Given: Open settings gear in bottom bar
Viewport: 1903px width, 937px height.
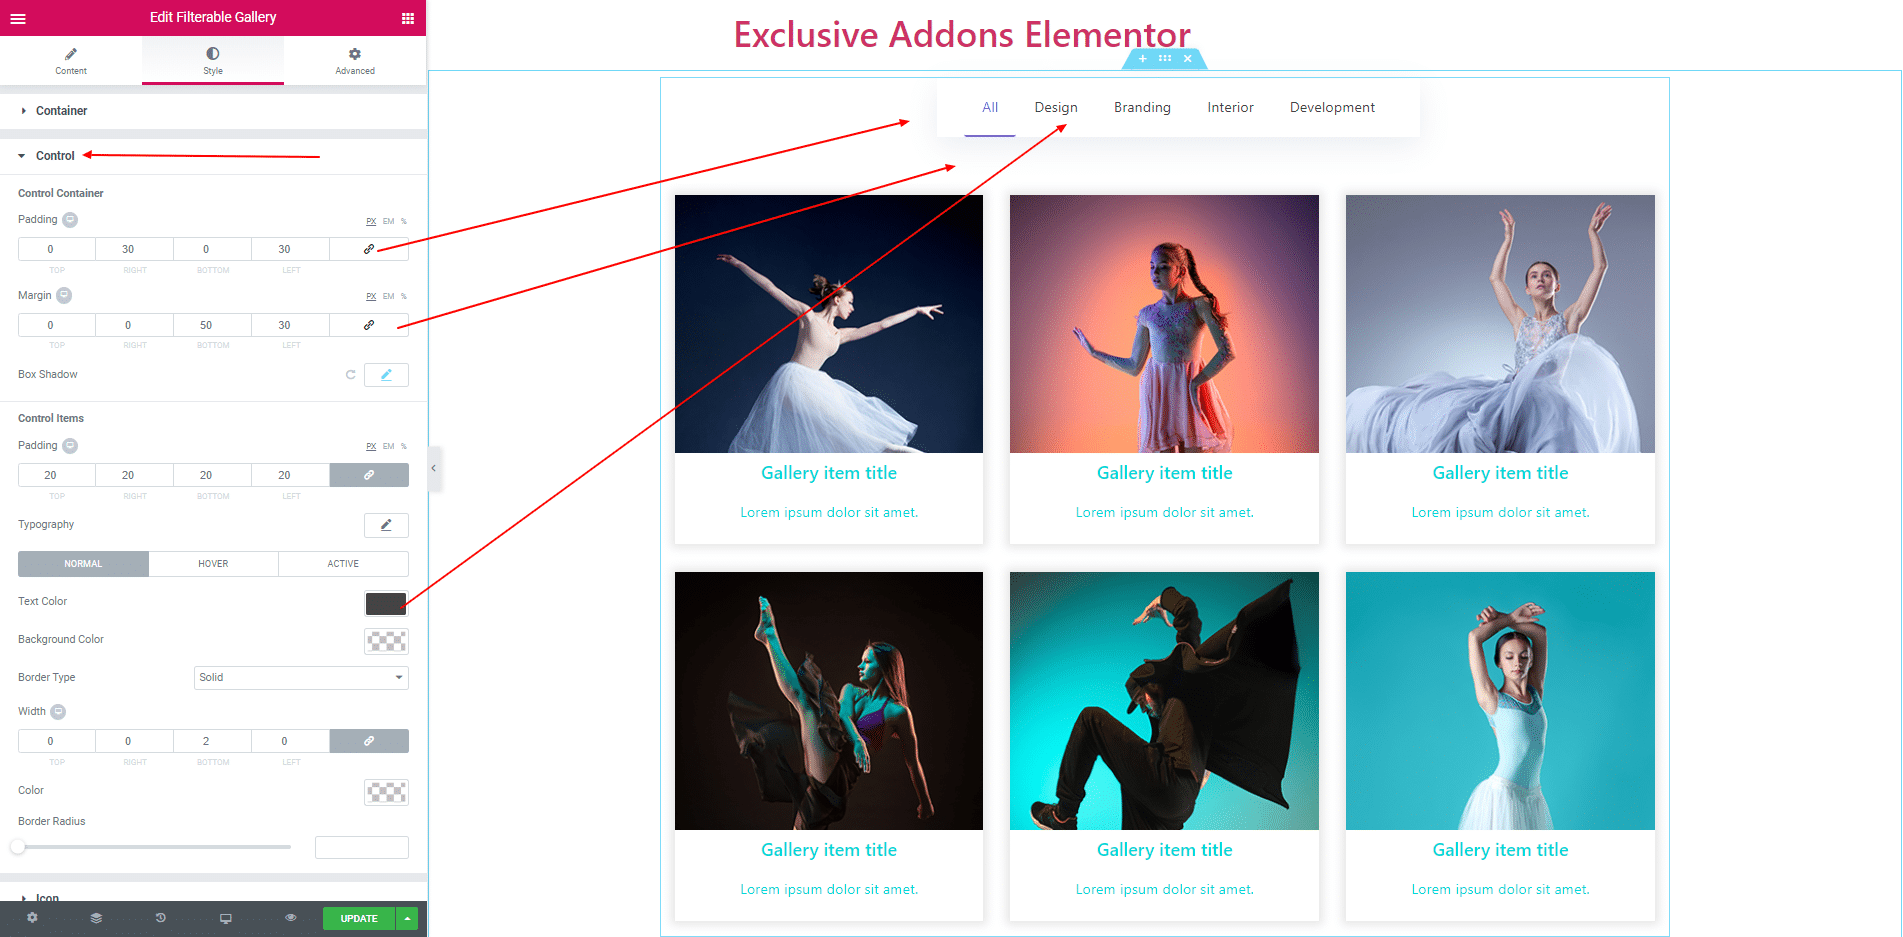Looking at the screenshot, I should point(32,918).
